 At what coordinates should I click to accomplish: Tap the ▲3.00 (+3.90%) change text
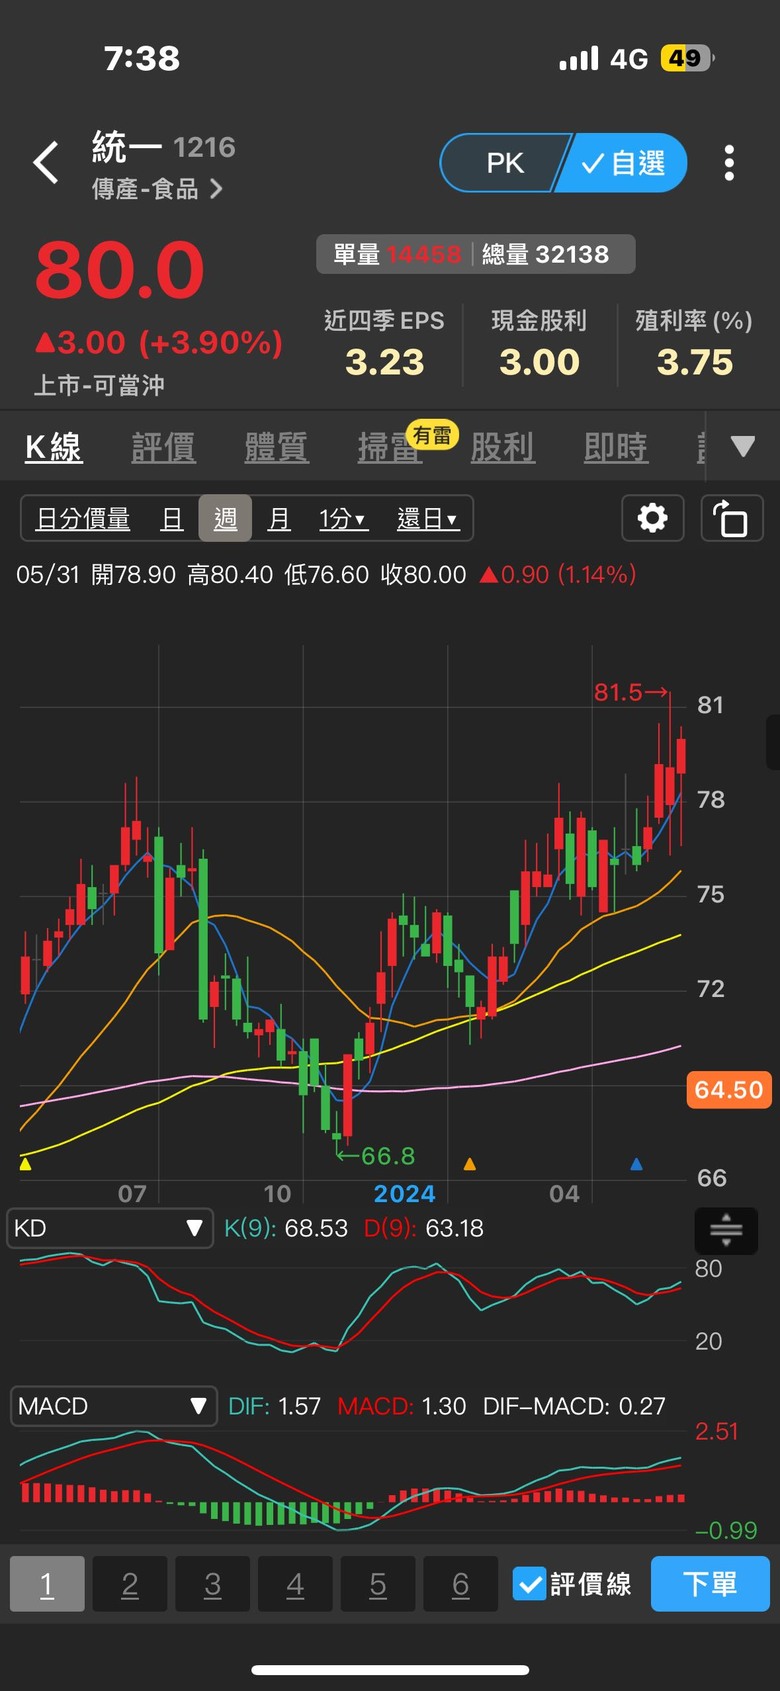click(x=158, y=343)
